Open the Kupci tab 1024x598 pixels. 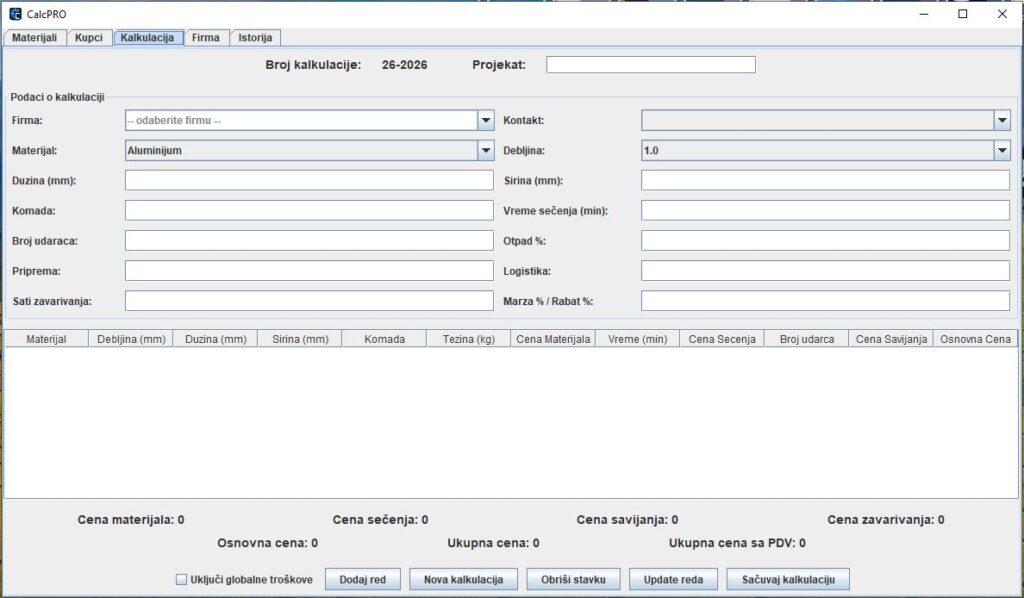89,38
